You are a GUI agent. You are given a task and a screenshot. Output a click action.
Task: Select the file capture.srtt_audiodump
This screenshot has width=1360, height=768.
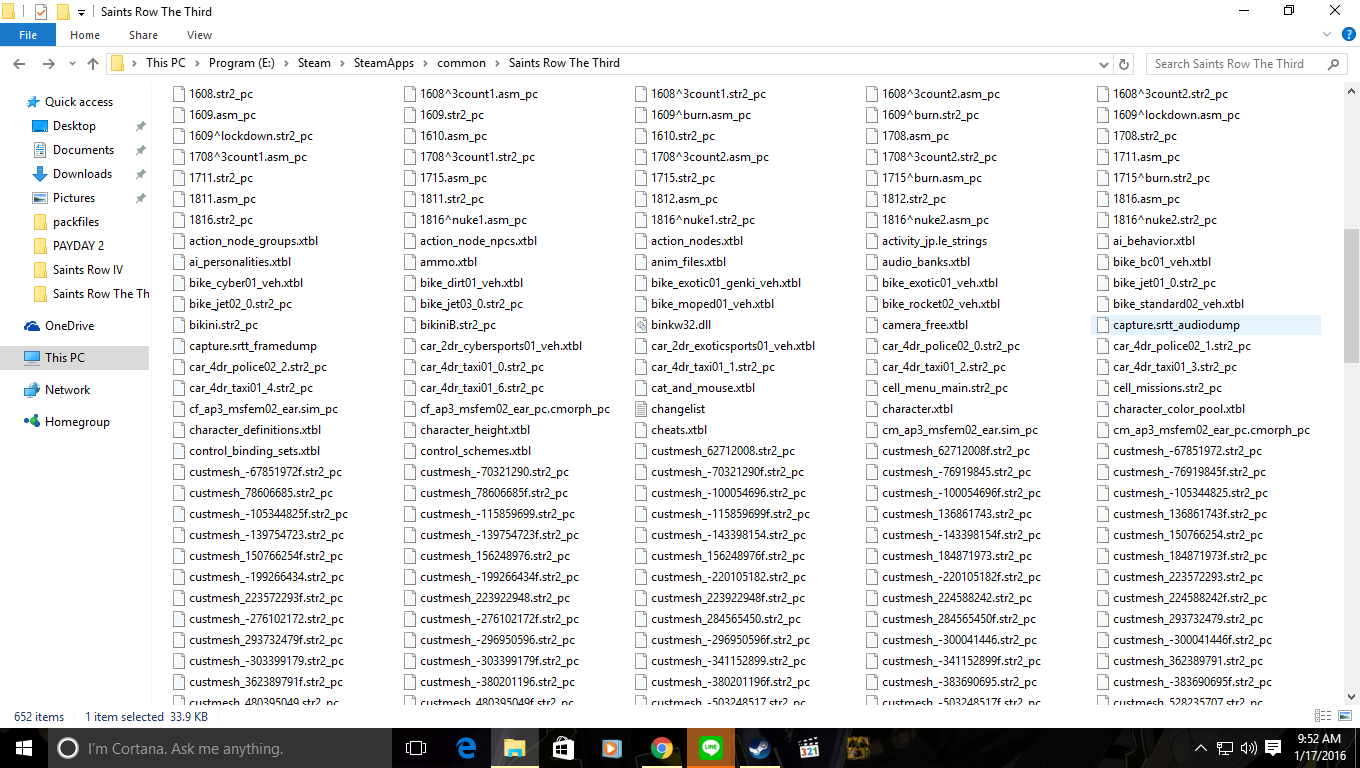click(x=1176, y=325)
